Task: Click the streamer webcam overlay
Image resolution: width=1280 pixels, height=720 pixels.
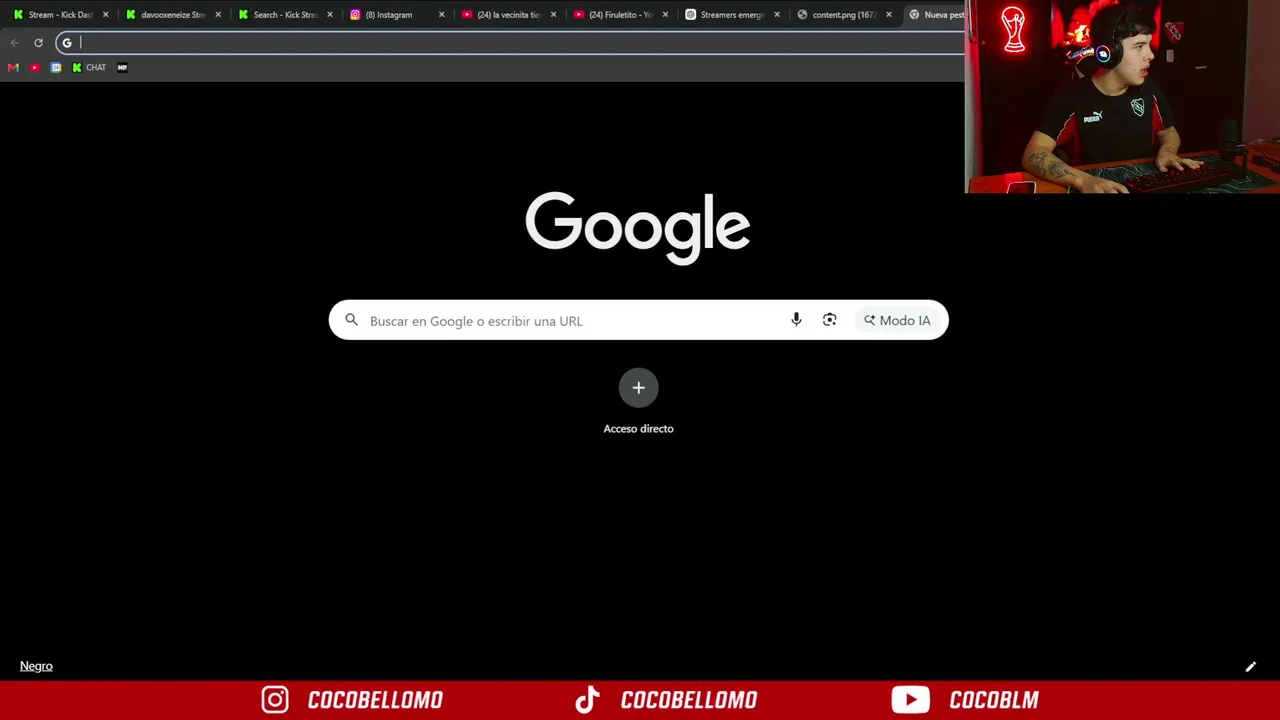Action: pos(1122,96)
